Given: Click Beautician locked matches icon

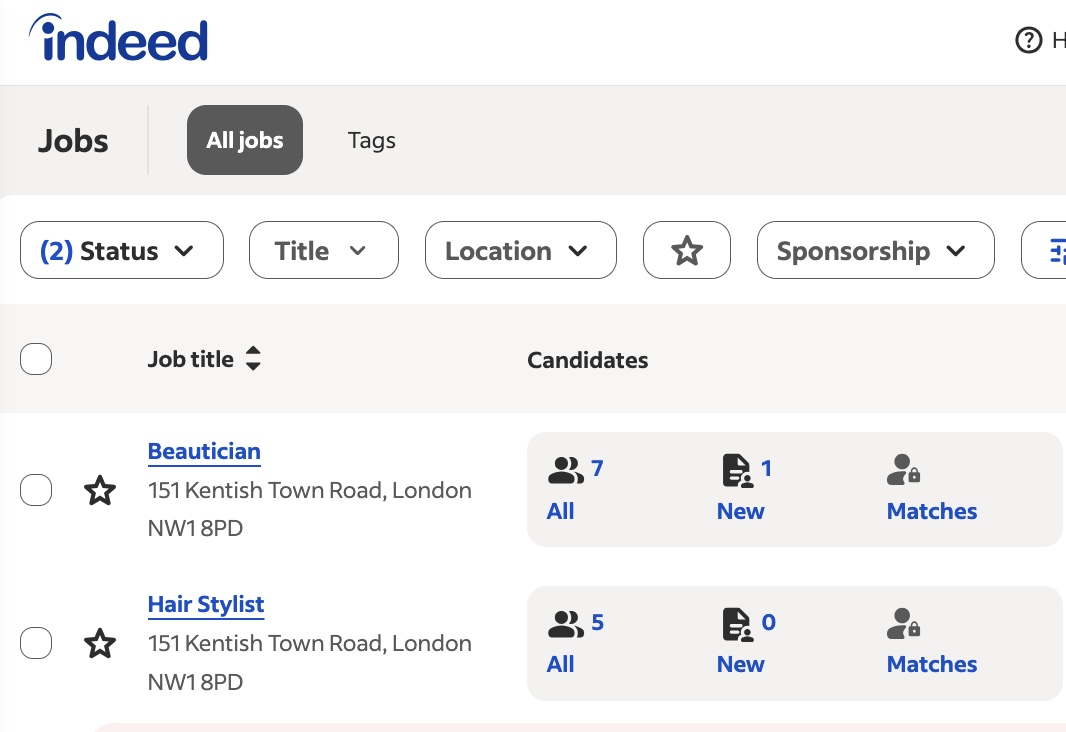Looking at the screenshot, I should pyautogui.click(x=904, y=470).
